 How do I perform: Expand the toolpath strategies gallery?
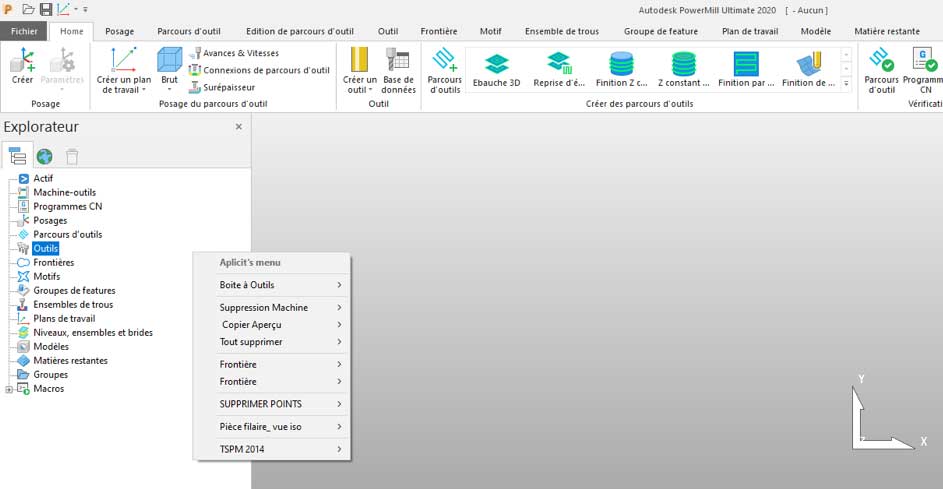[x=846, y=84]
